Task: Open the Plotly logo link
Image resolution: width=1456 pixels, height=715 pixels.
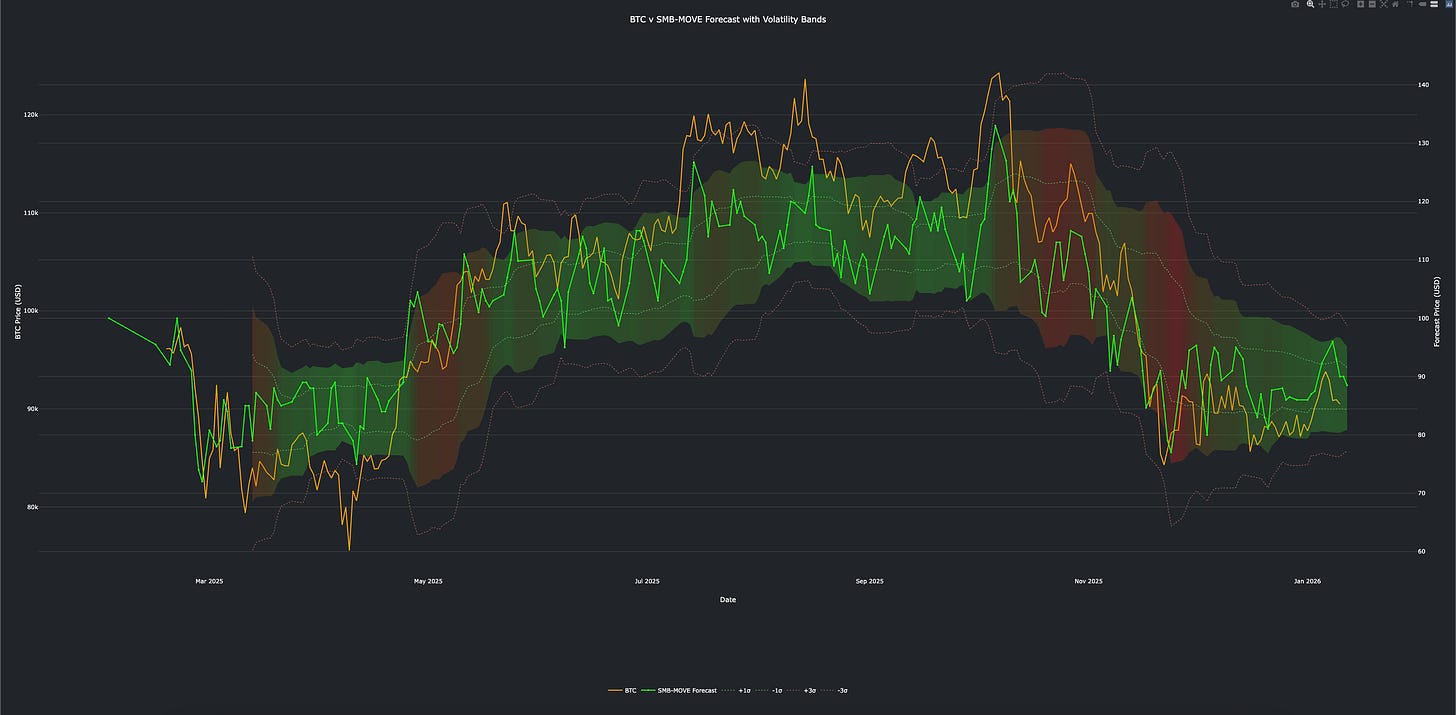Action: click(1449, 4)
